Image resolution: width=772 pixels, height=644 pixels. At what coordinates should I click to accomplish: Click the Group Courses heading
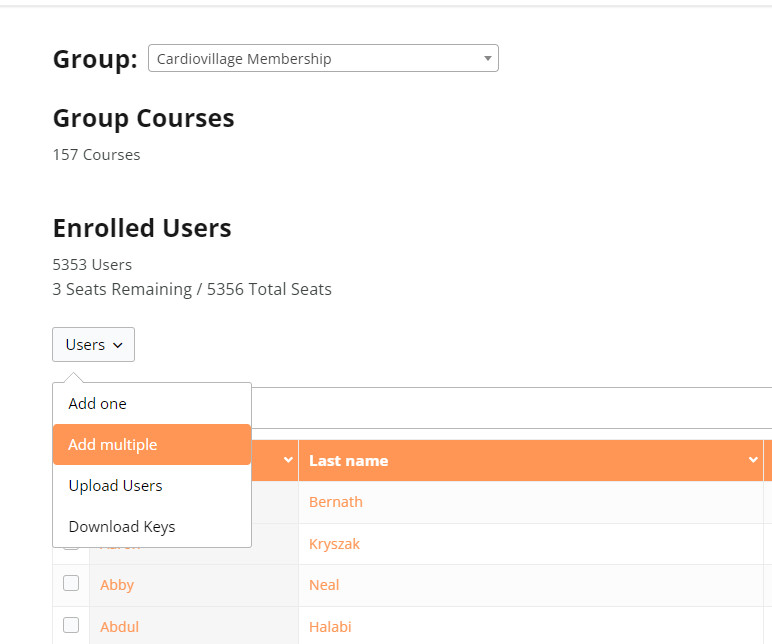[x=143, y=119]
